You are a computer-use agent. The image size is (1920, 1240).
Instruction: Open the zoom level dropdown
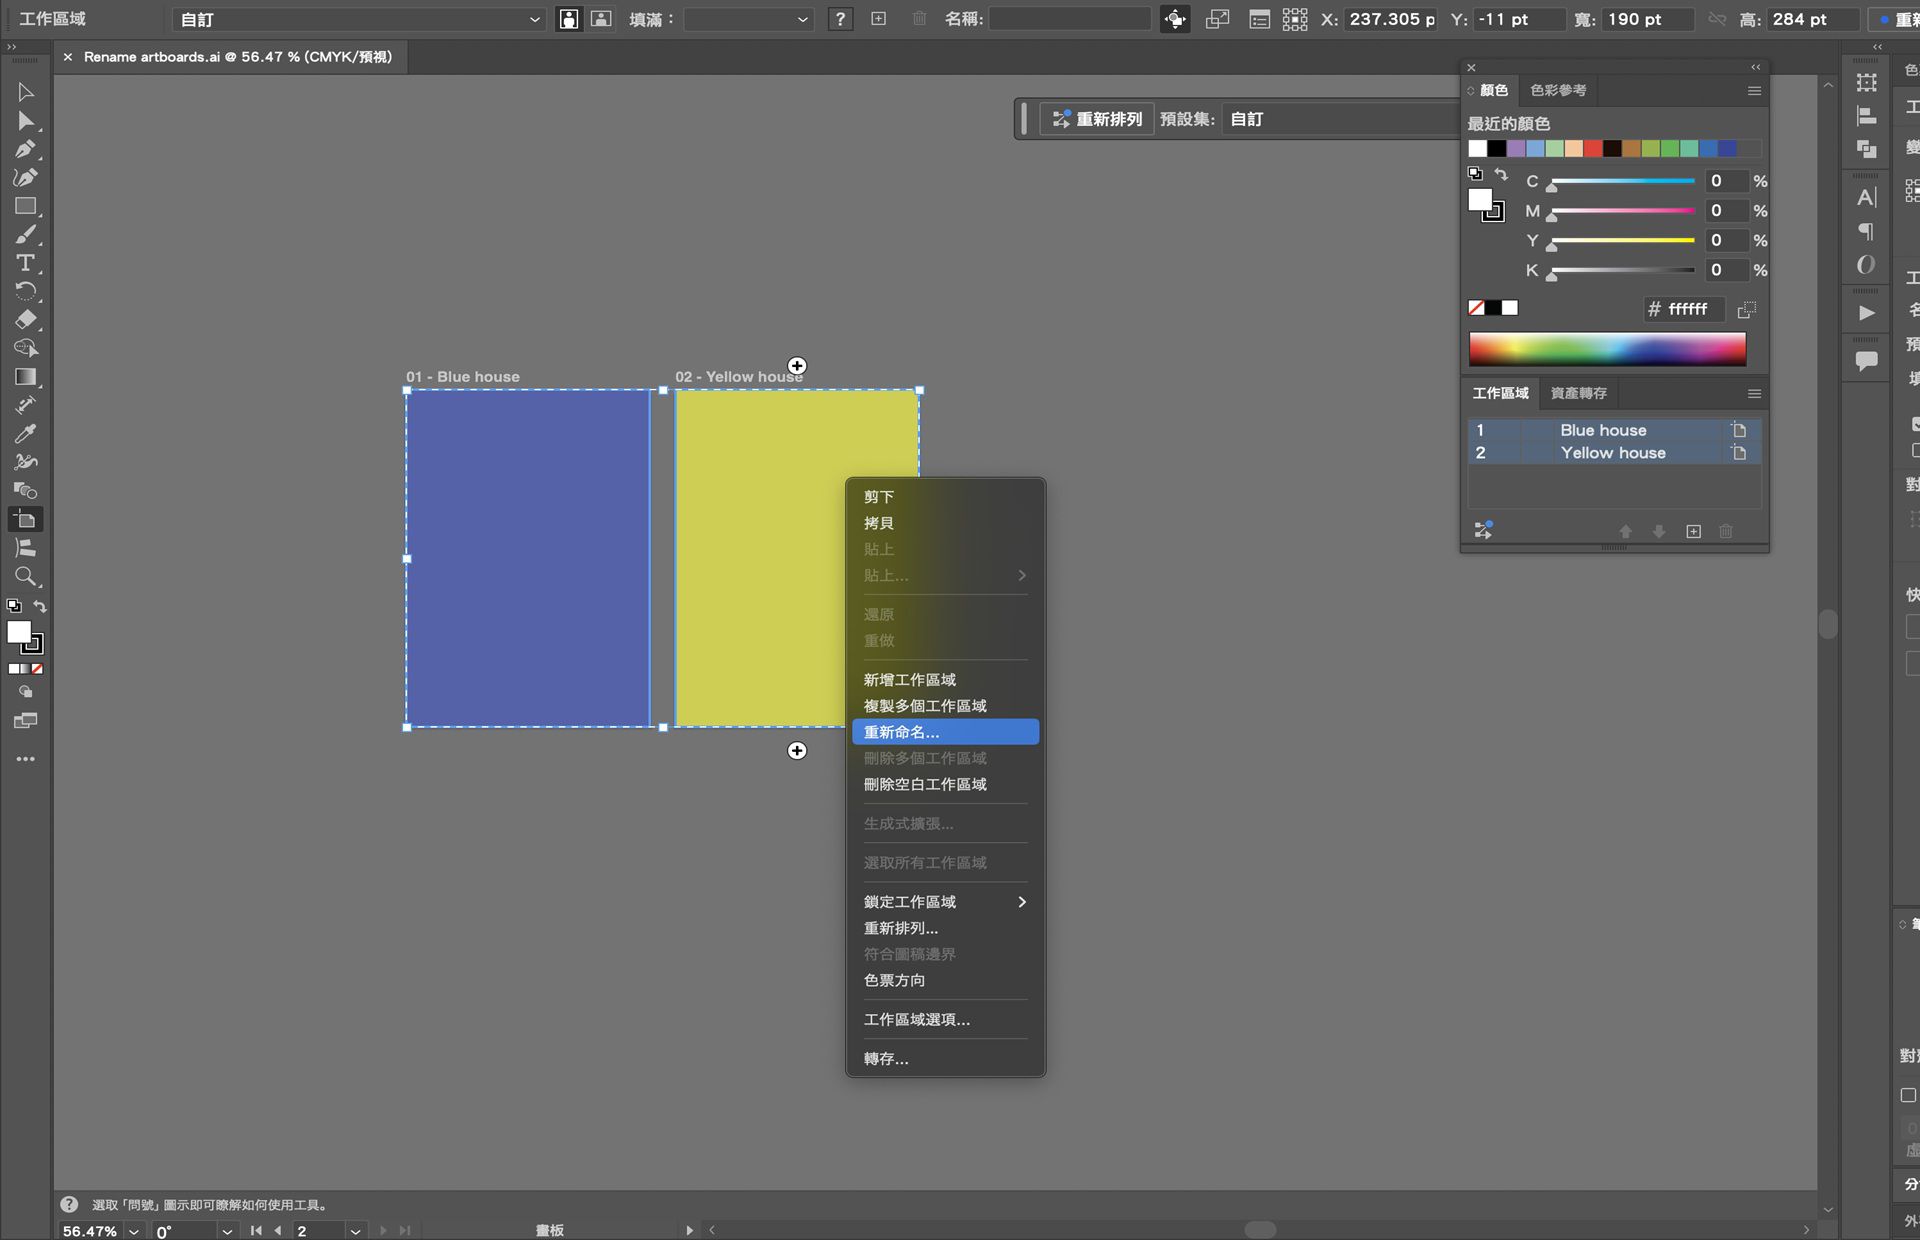coord(133,1231)
